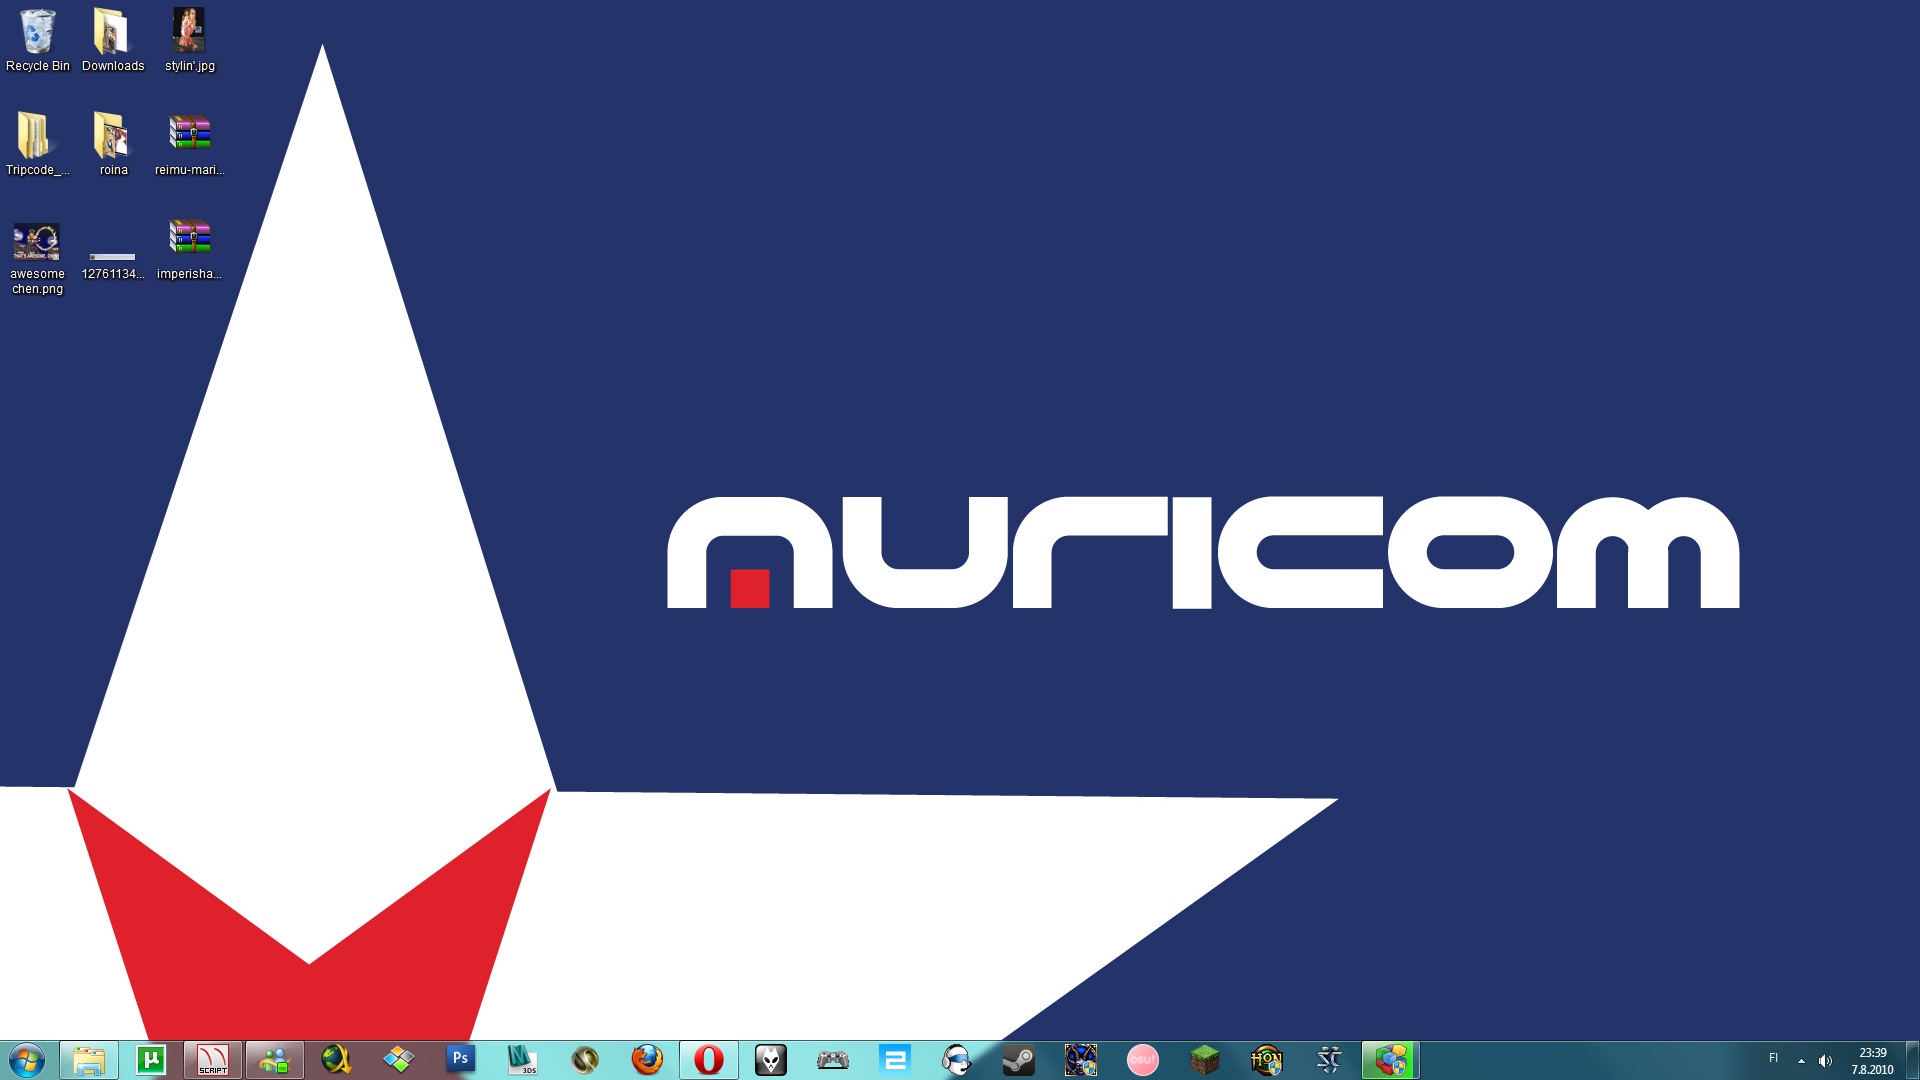This screenshot has height=1080, width=1920.
Task: Select the stylin'.jpg desktop file
Action: (x=189, y=41)
